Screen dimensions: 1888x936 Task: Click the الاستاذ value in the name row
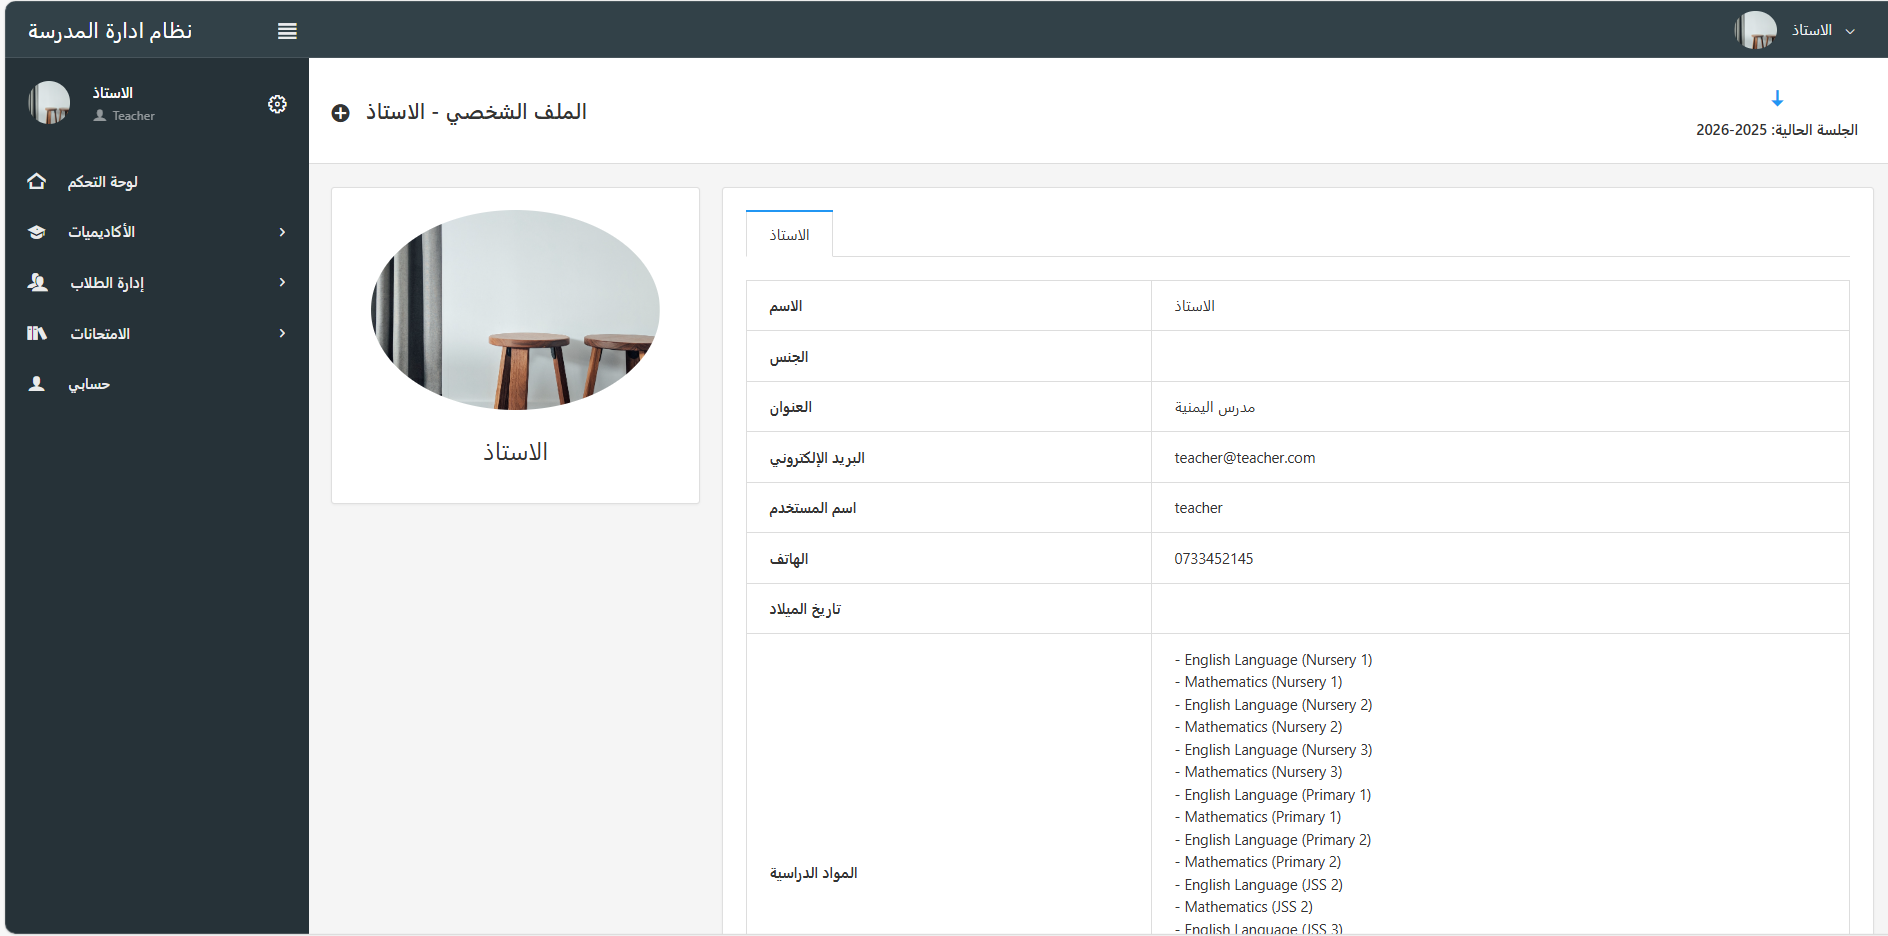click(1195, 306)
